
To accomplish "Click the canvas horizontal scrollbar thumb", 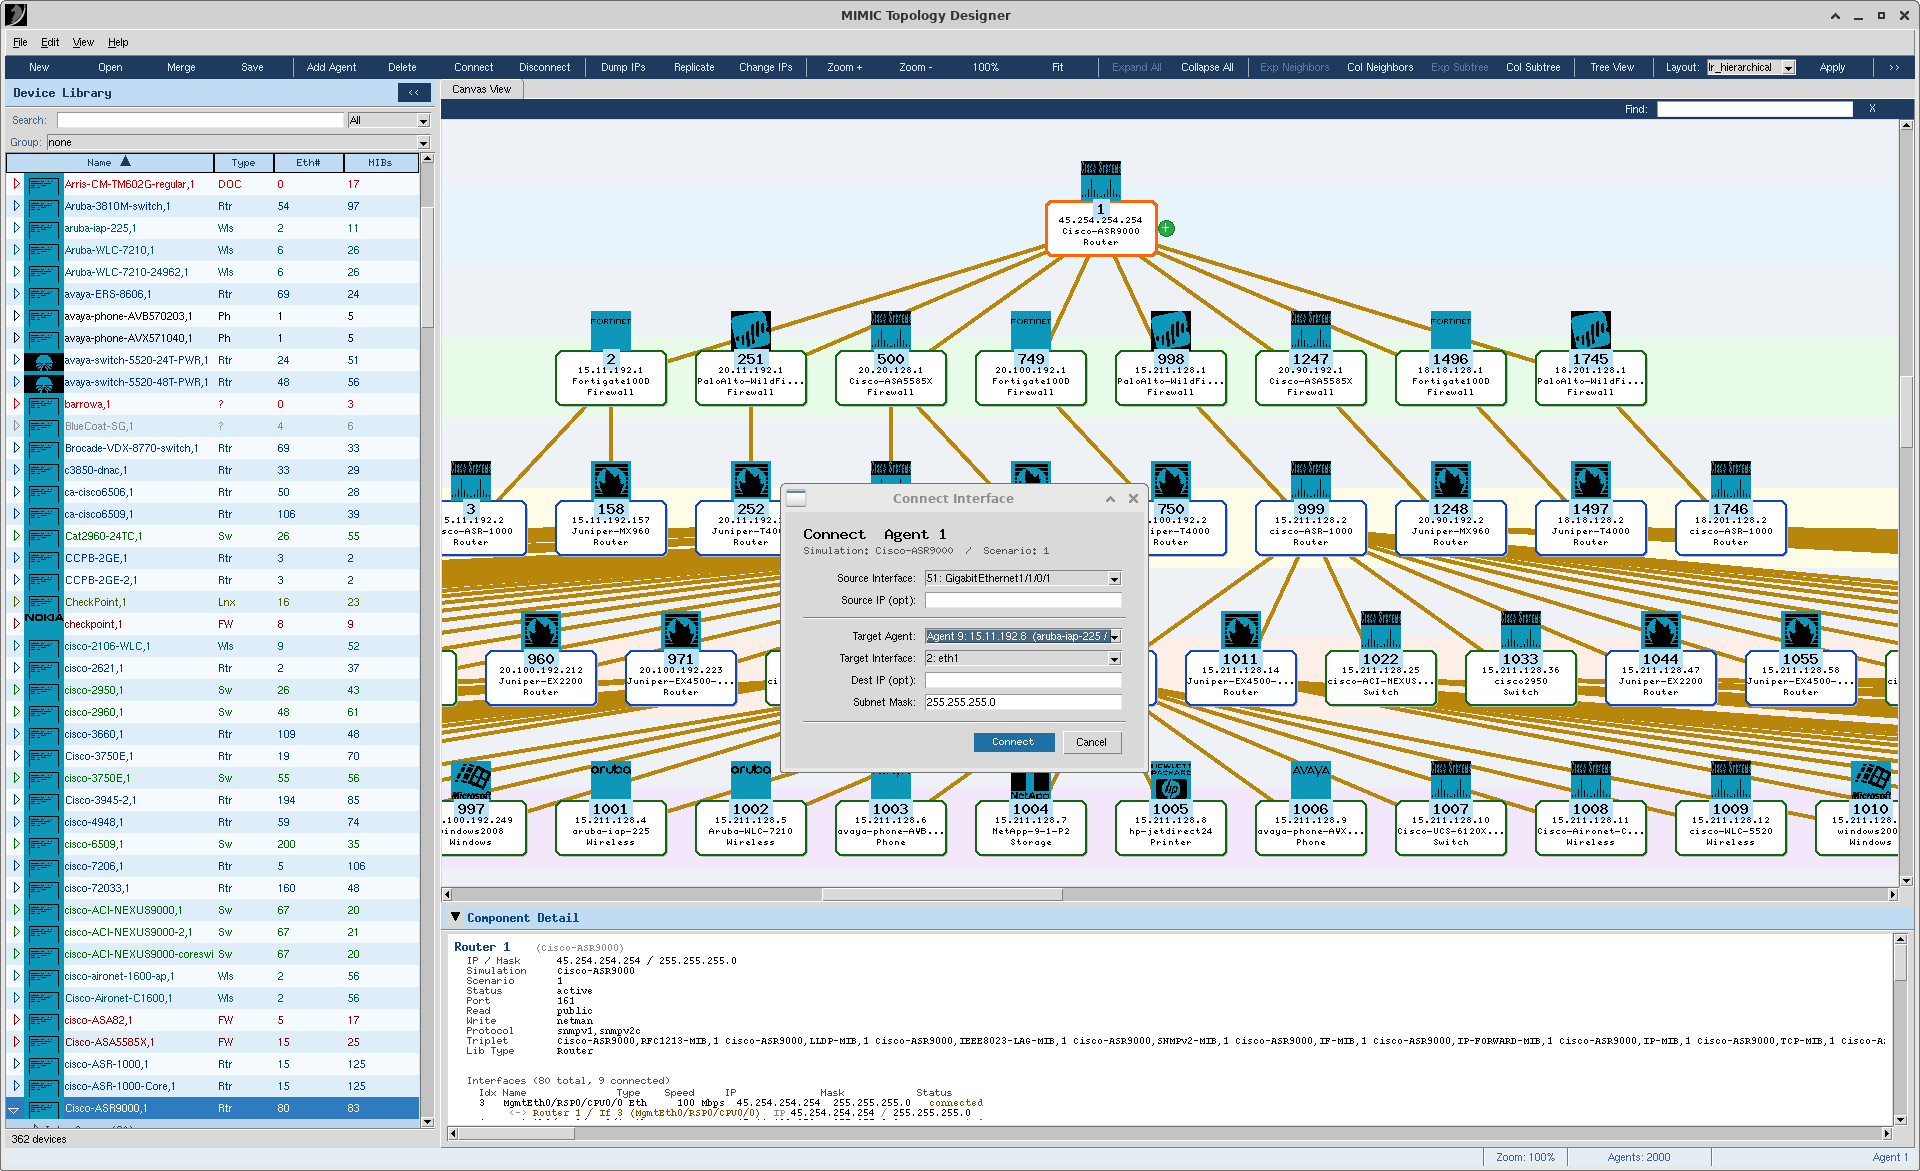I will tap(942, 894).
